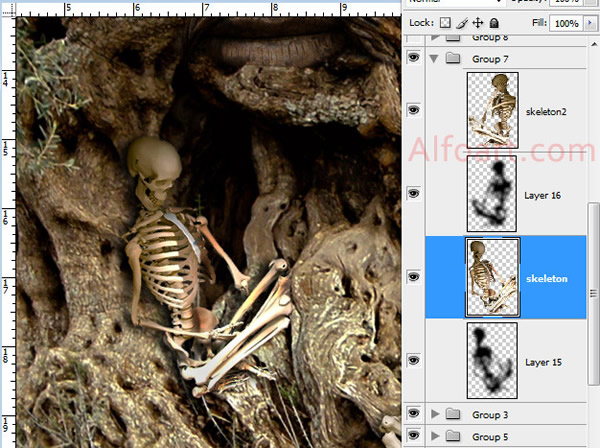600x448 pixels.
Task: Click the Fill value input field
Action: coord(565,23)
